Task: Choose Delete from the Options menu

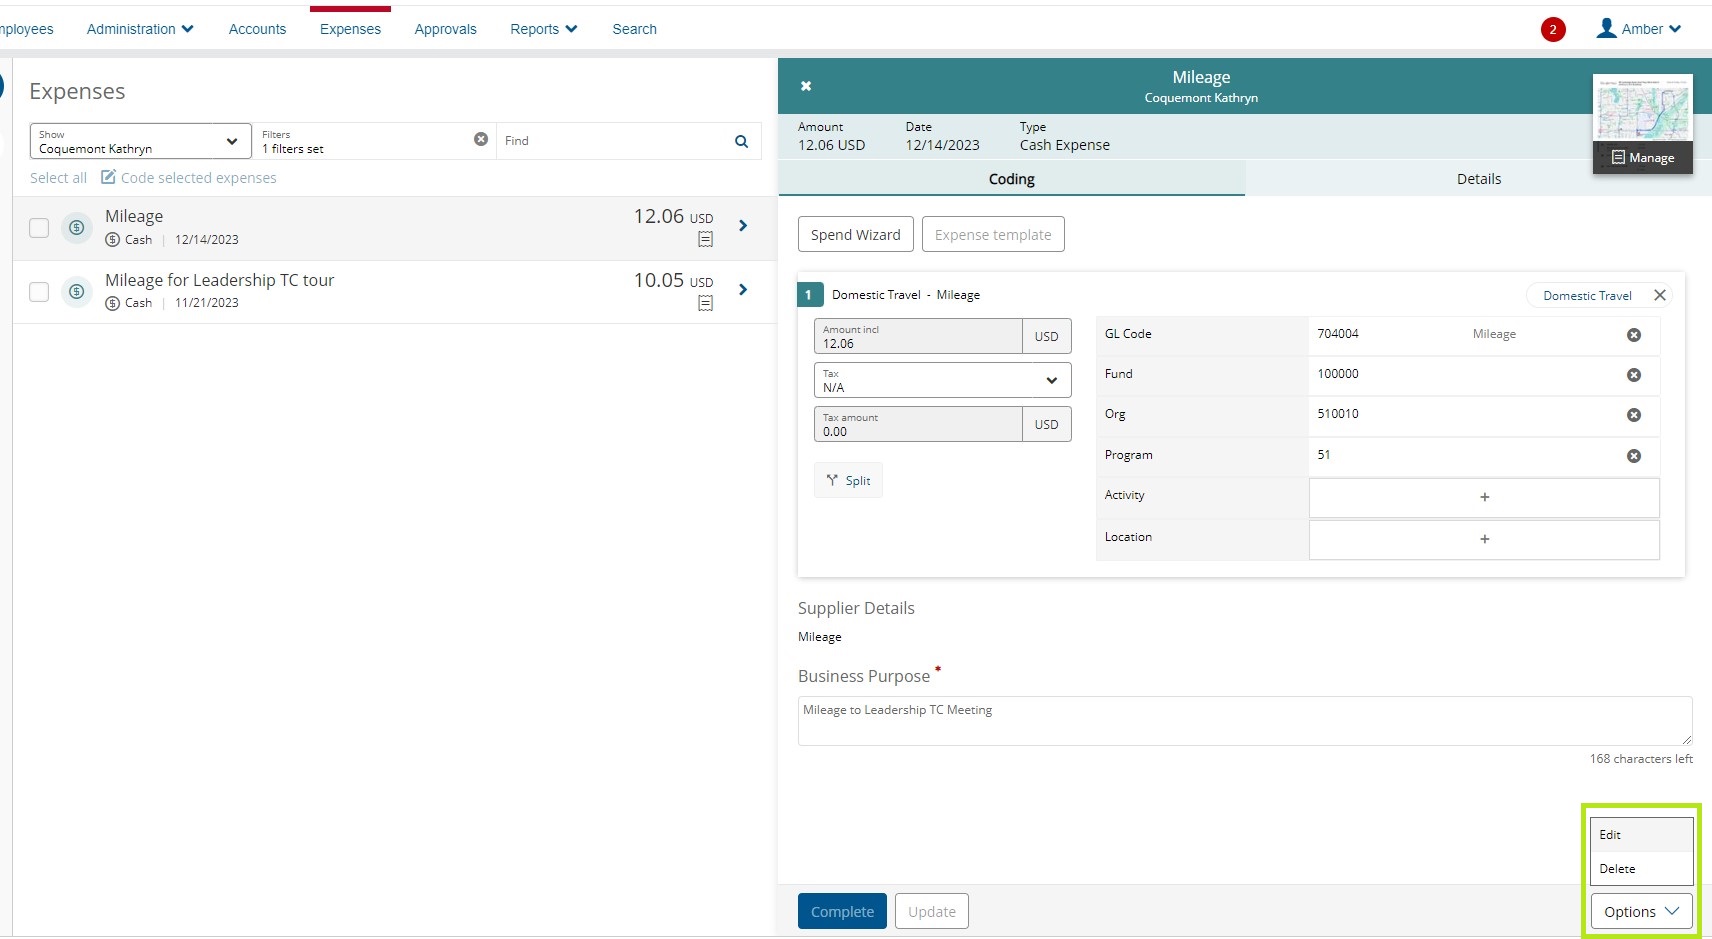Action: (x=1617, y=869)
